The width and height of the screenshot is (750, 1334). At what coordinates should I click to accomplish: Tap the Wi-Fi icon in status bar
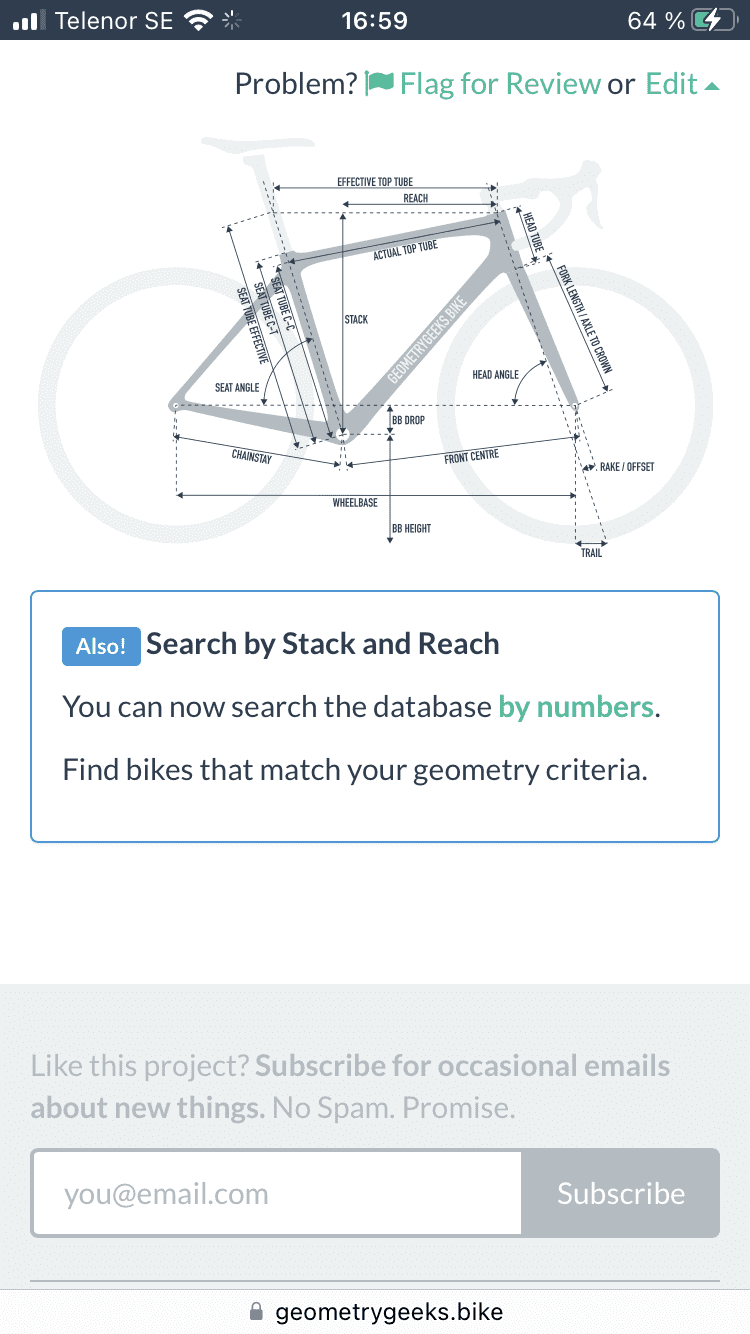pos(199,20)
